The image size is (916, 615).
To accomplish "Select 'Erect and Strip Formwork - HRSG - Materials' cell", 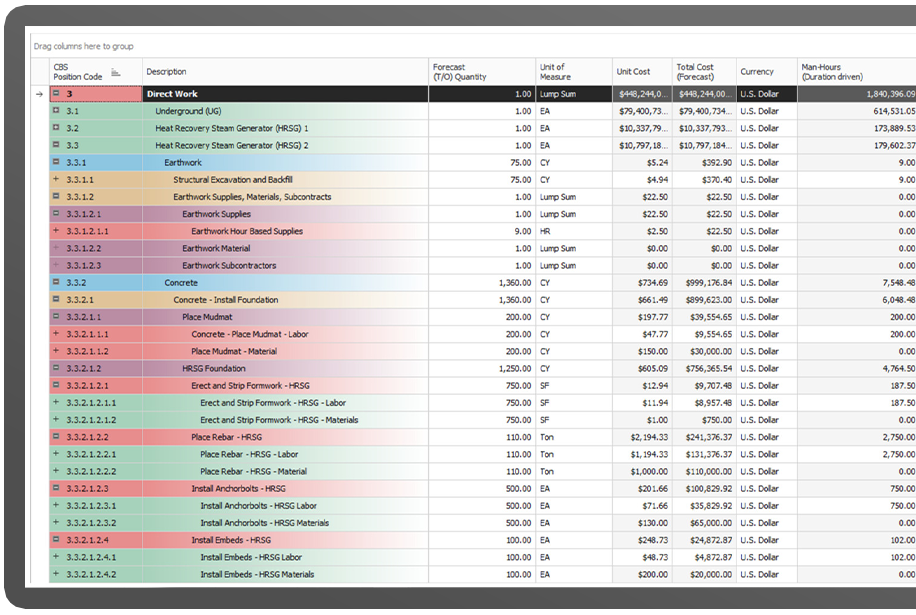I will 285,420.
